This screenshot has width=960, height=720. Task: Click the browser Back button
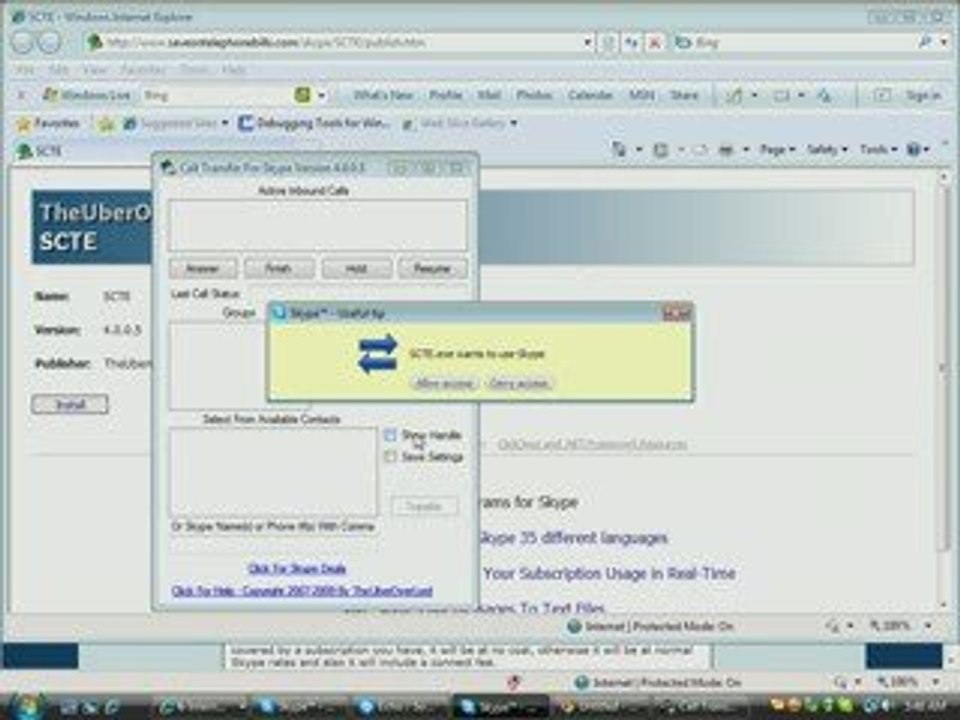click(x=22, y=42)
